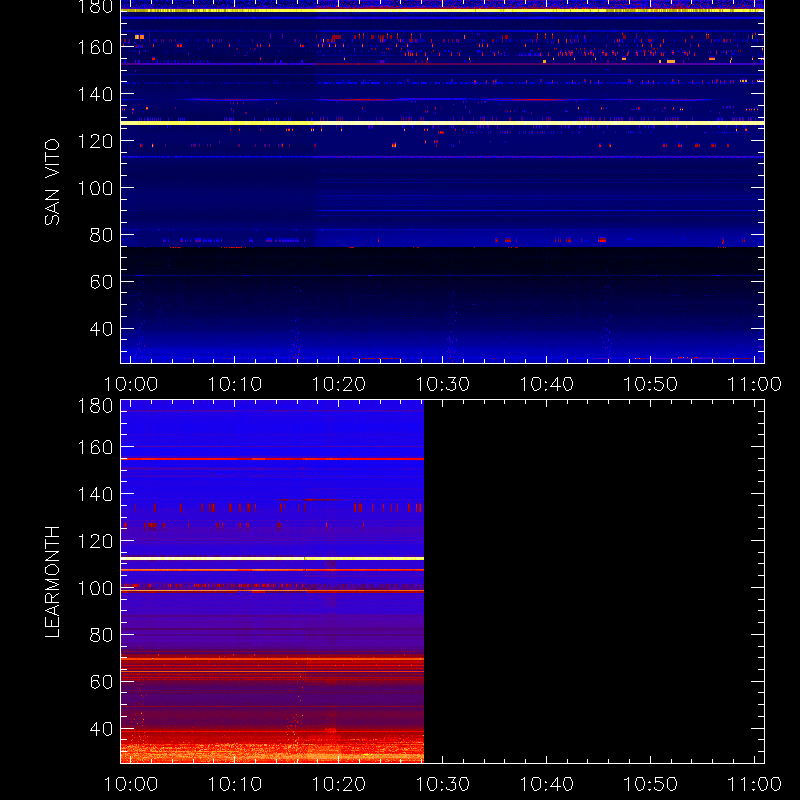This screenshot has height=800, width=800.
Task: Click 10:10 below the Learmonth plot
Action: click(x=235, y=784)
